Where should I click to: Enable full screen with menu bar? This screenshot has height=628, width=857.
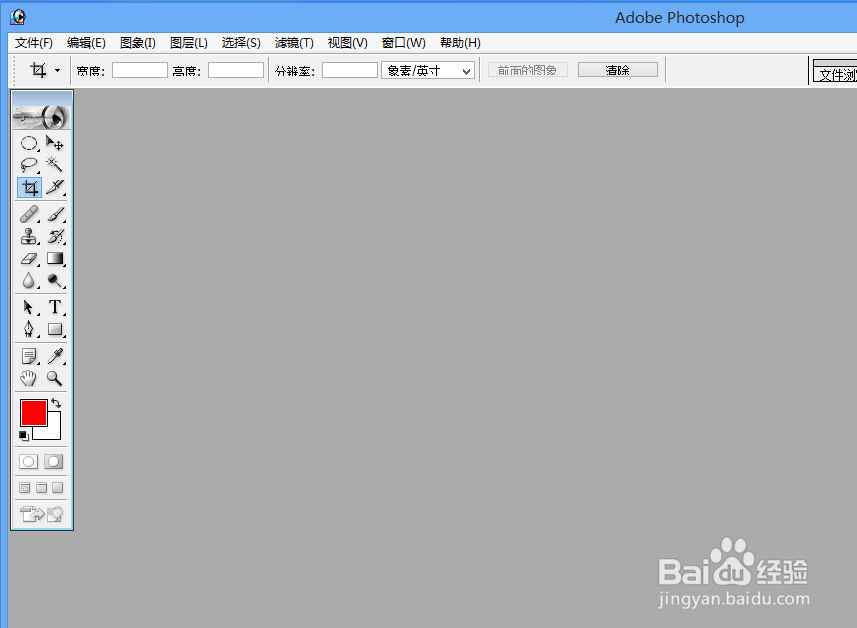42,488
